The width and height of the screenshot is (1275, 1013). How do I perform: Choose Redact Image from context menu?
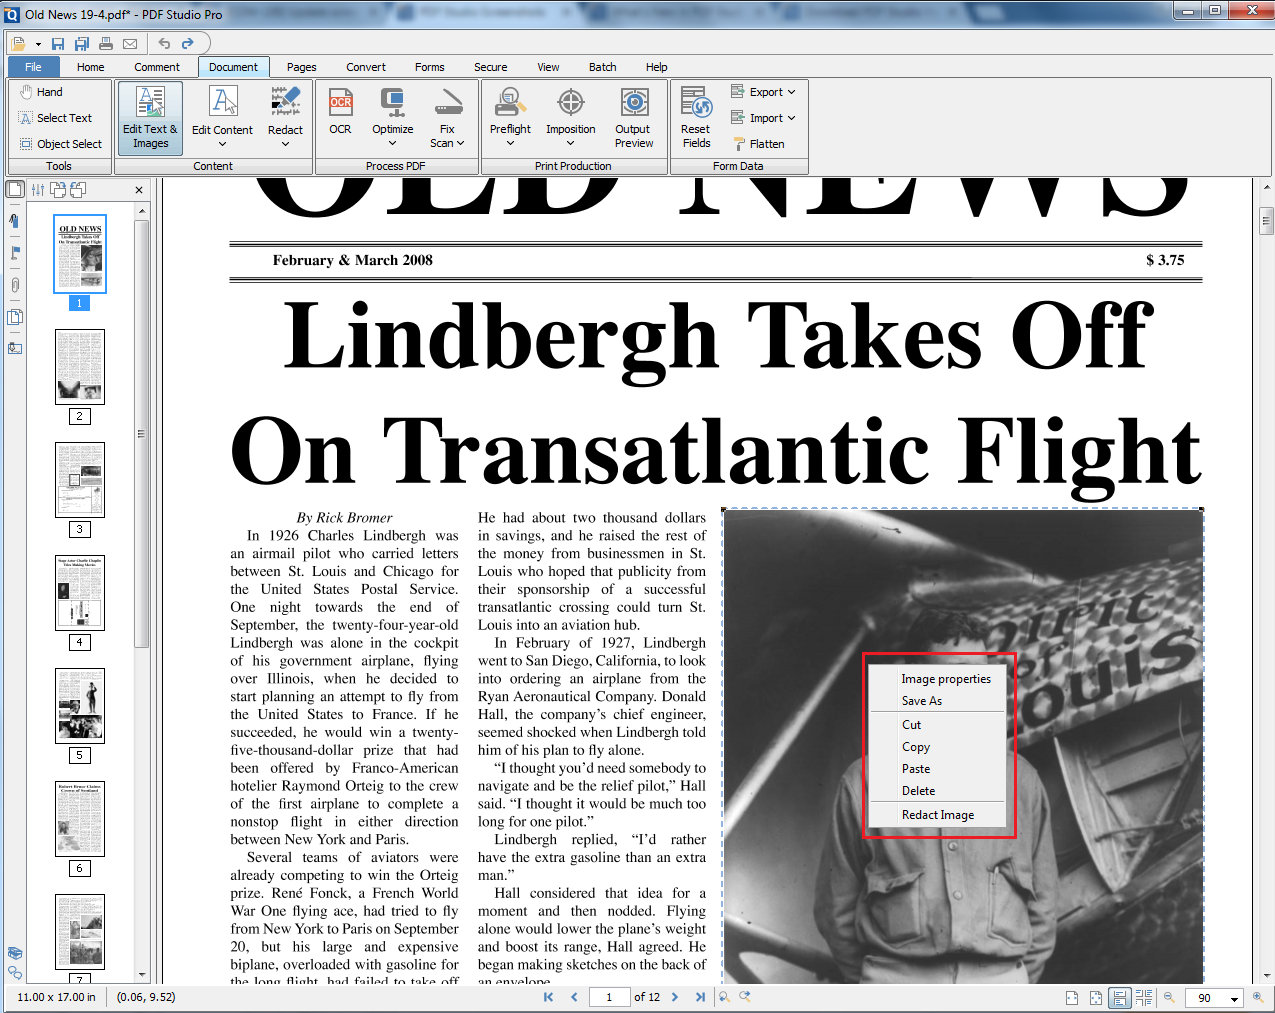point(937,815)
